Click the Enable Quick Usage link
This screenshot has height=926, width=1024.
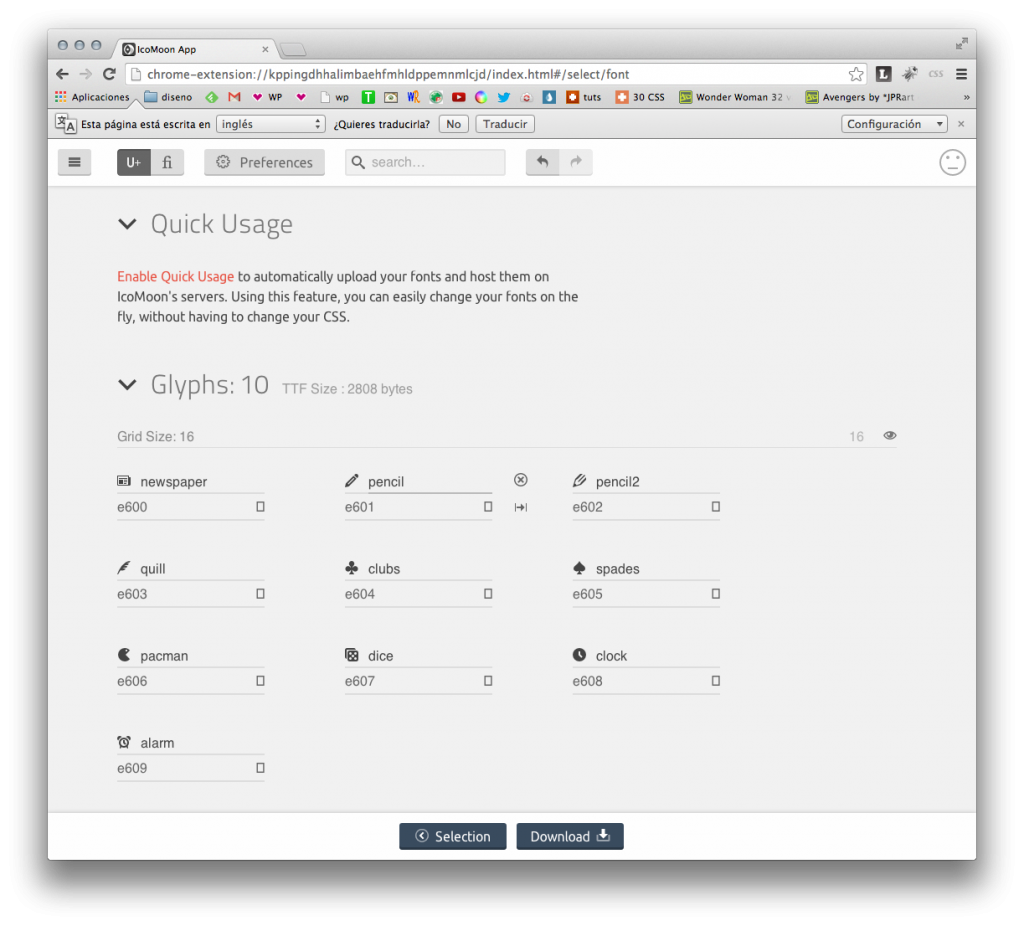point(175,277)
